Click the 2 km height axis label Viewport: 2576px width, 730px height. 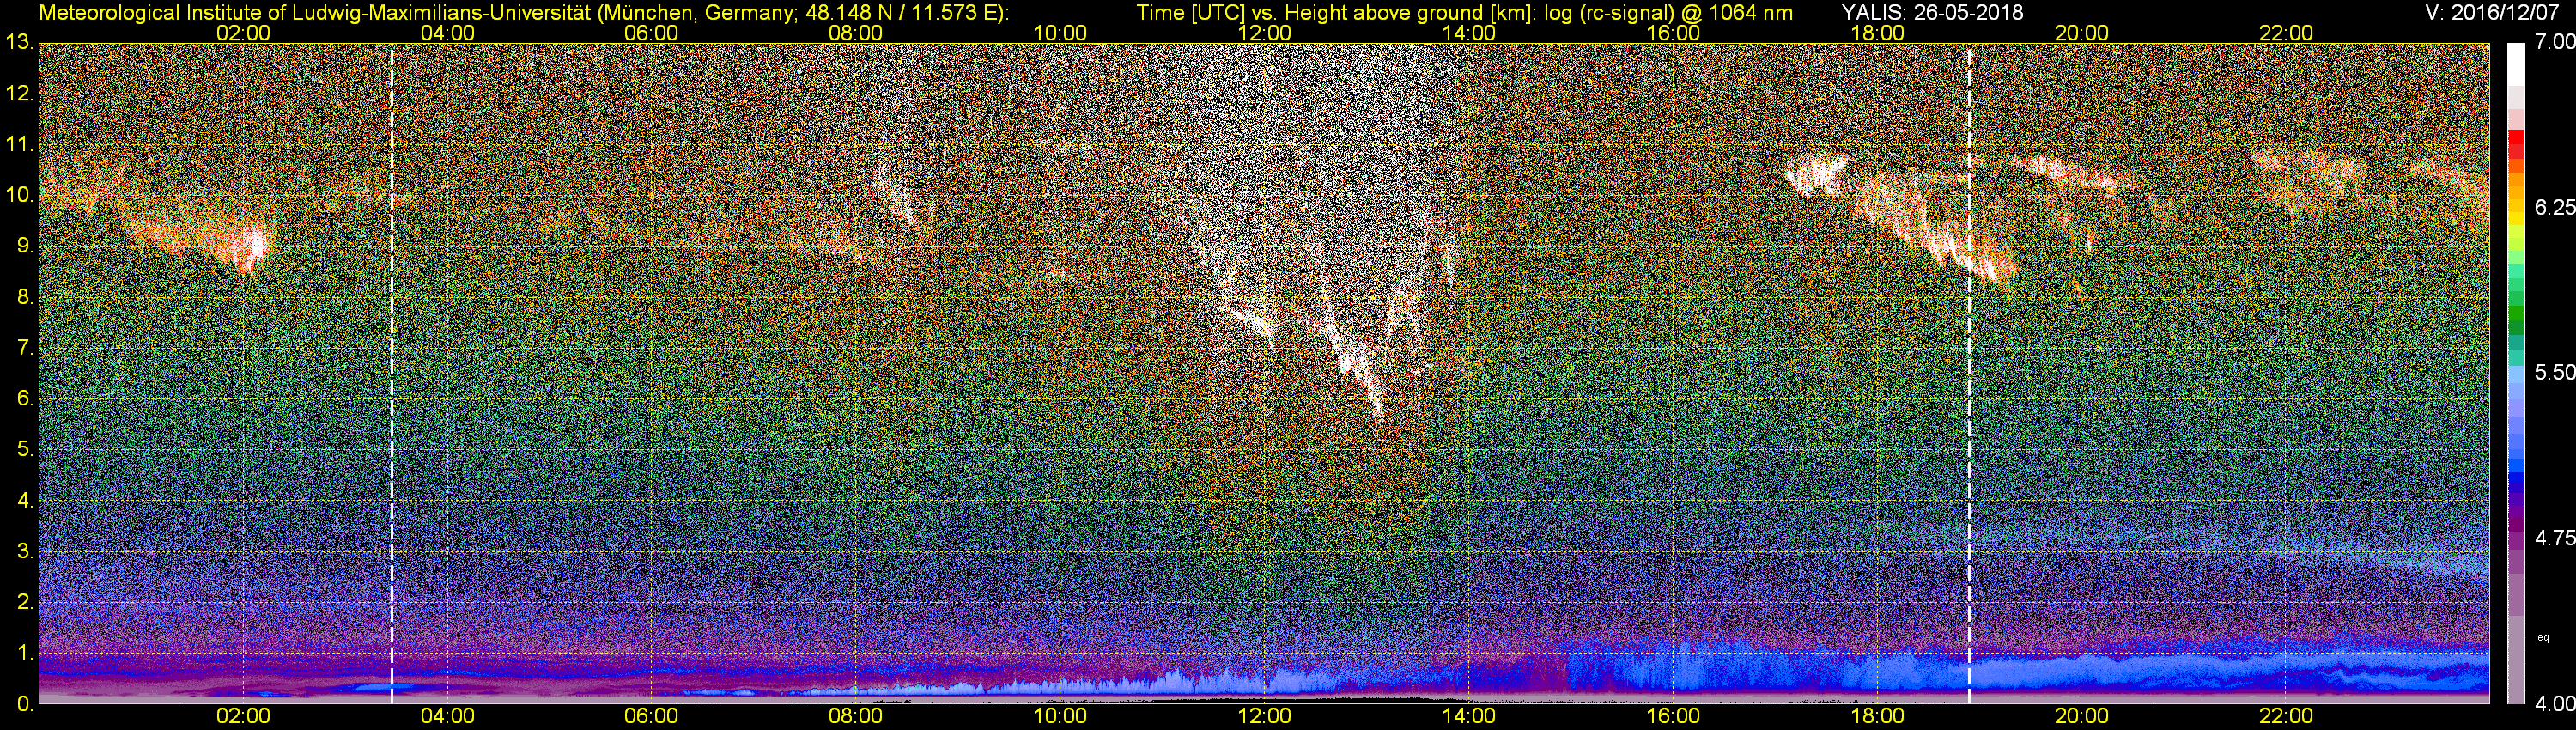pyautogui.click(x=24, y=603)
